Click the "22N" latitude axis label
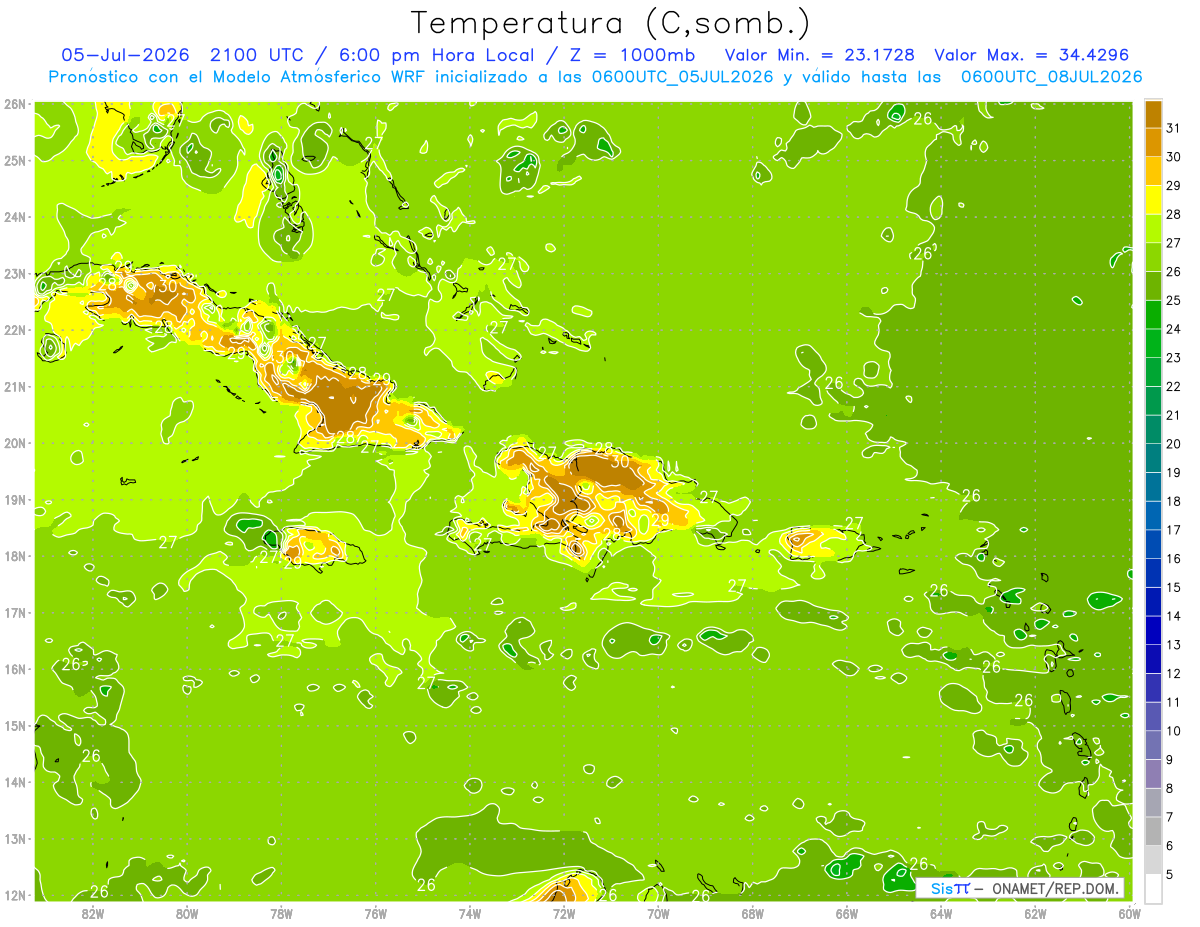Screen dimensions: 1200x927 pyautogui.click(x=15, y=330)
